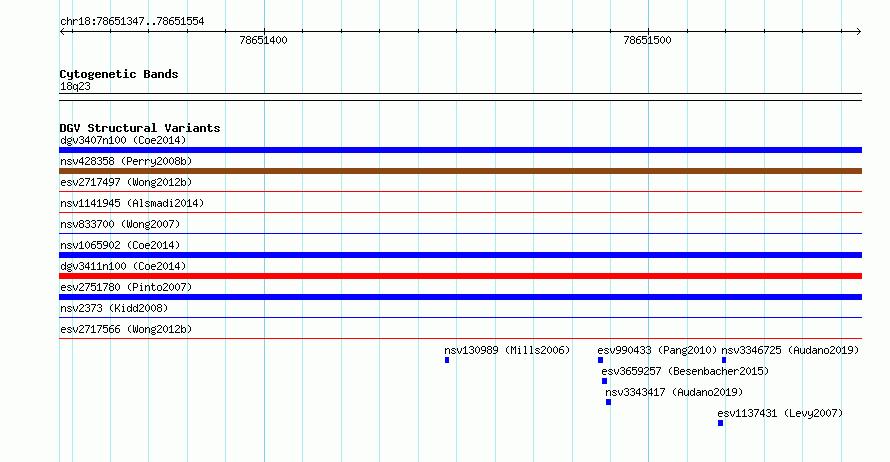This screenshot has height=462, width=890.
Task: Click the DGV Structural Variants track title
Action: pyautogui.click(x=140, y=128)
